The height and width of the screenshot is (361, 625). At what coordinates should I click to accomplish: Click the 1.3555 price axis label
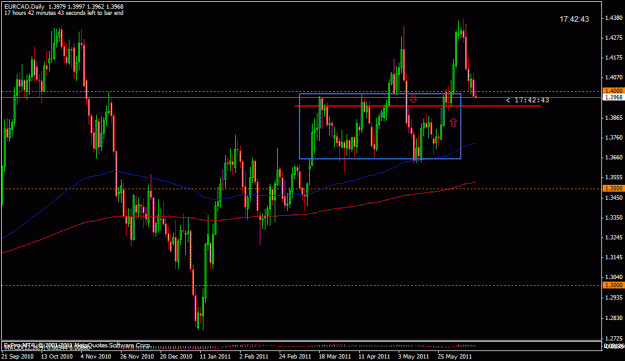[x=614, y=178]
